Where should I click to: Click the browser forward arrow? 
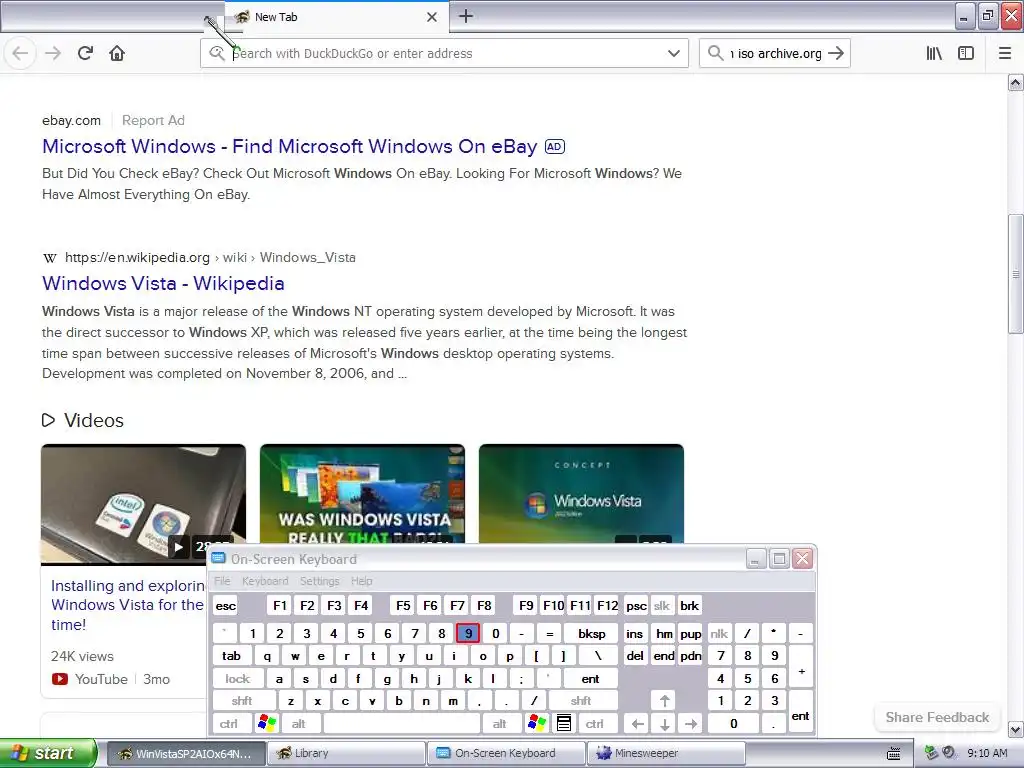pyautogui.click(x=53, y=53)
